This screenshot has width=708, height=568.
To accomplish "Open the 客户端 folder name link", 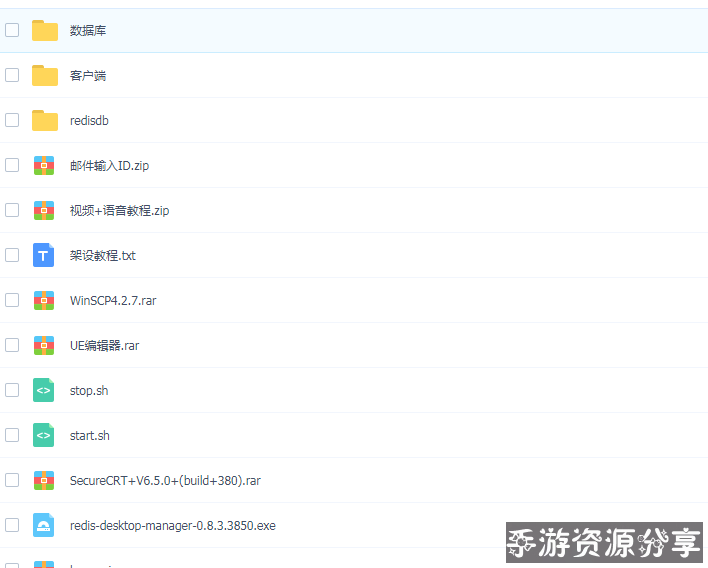I will tap(88, 76).
